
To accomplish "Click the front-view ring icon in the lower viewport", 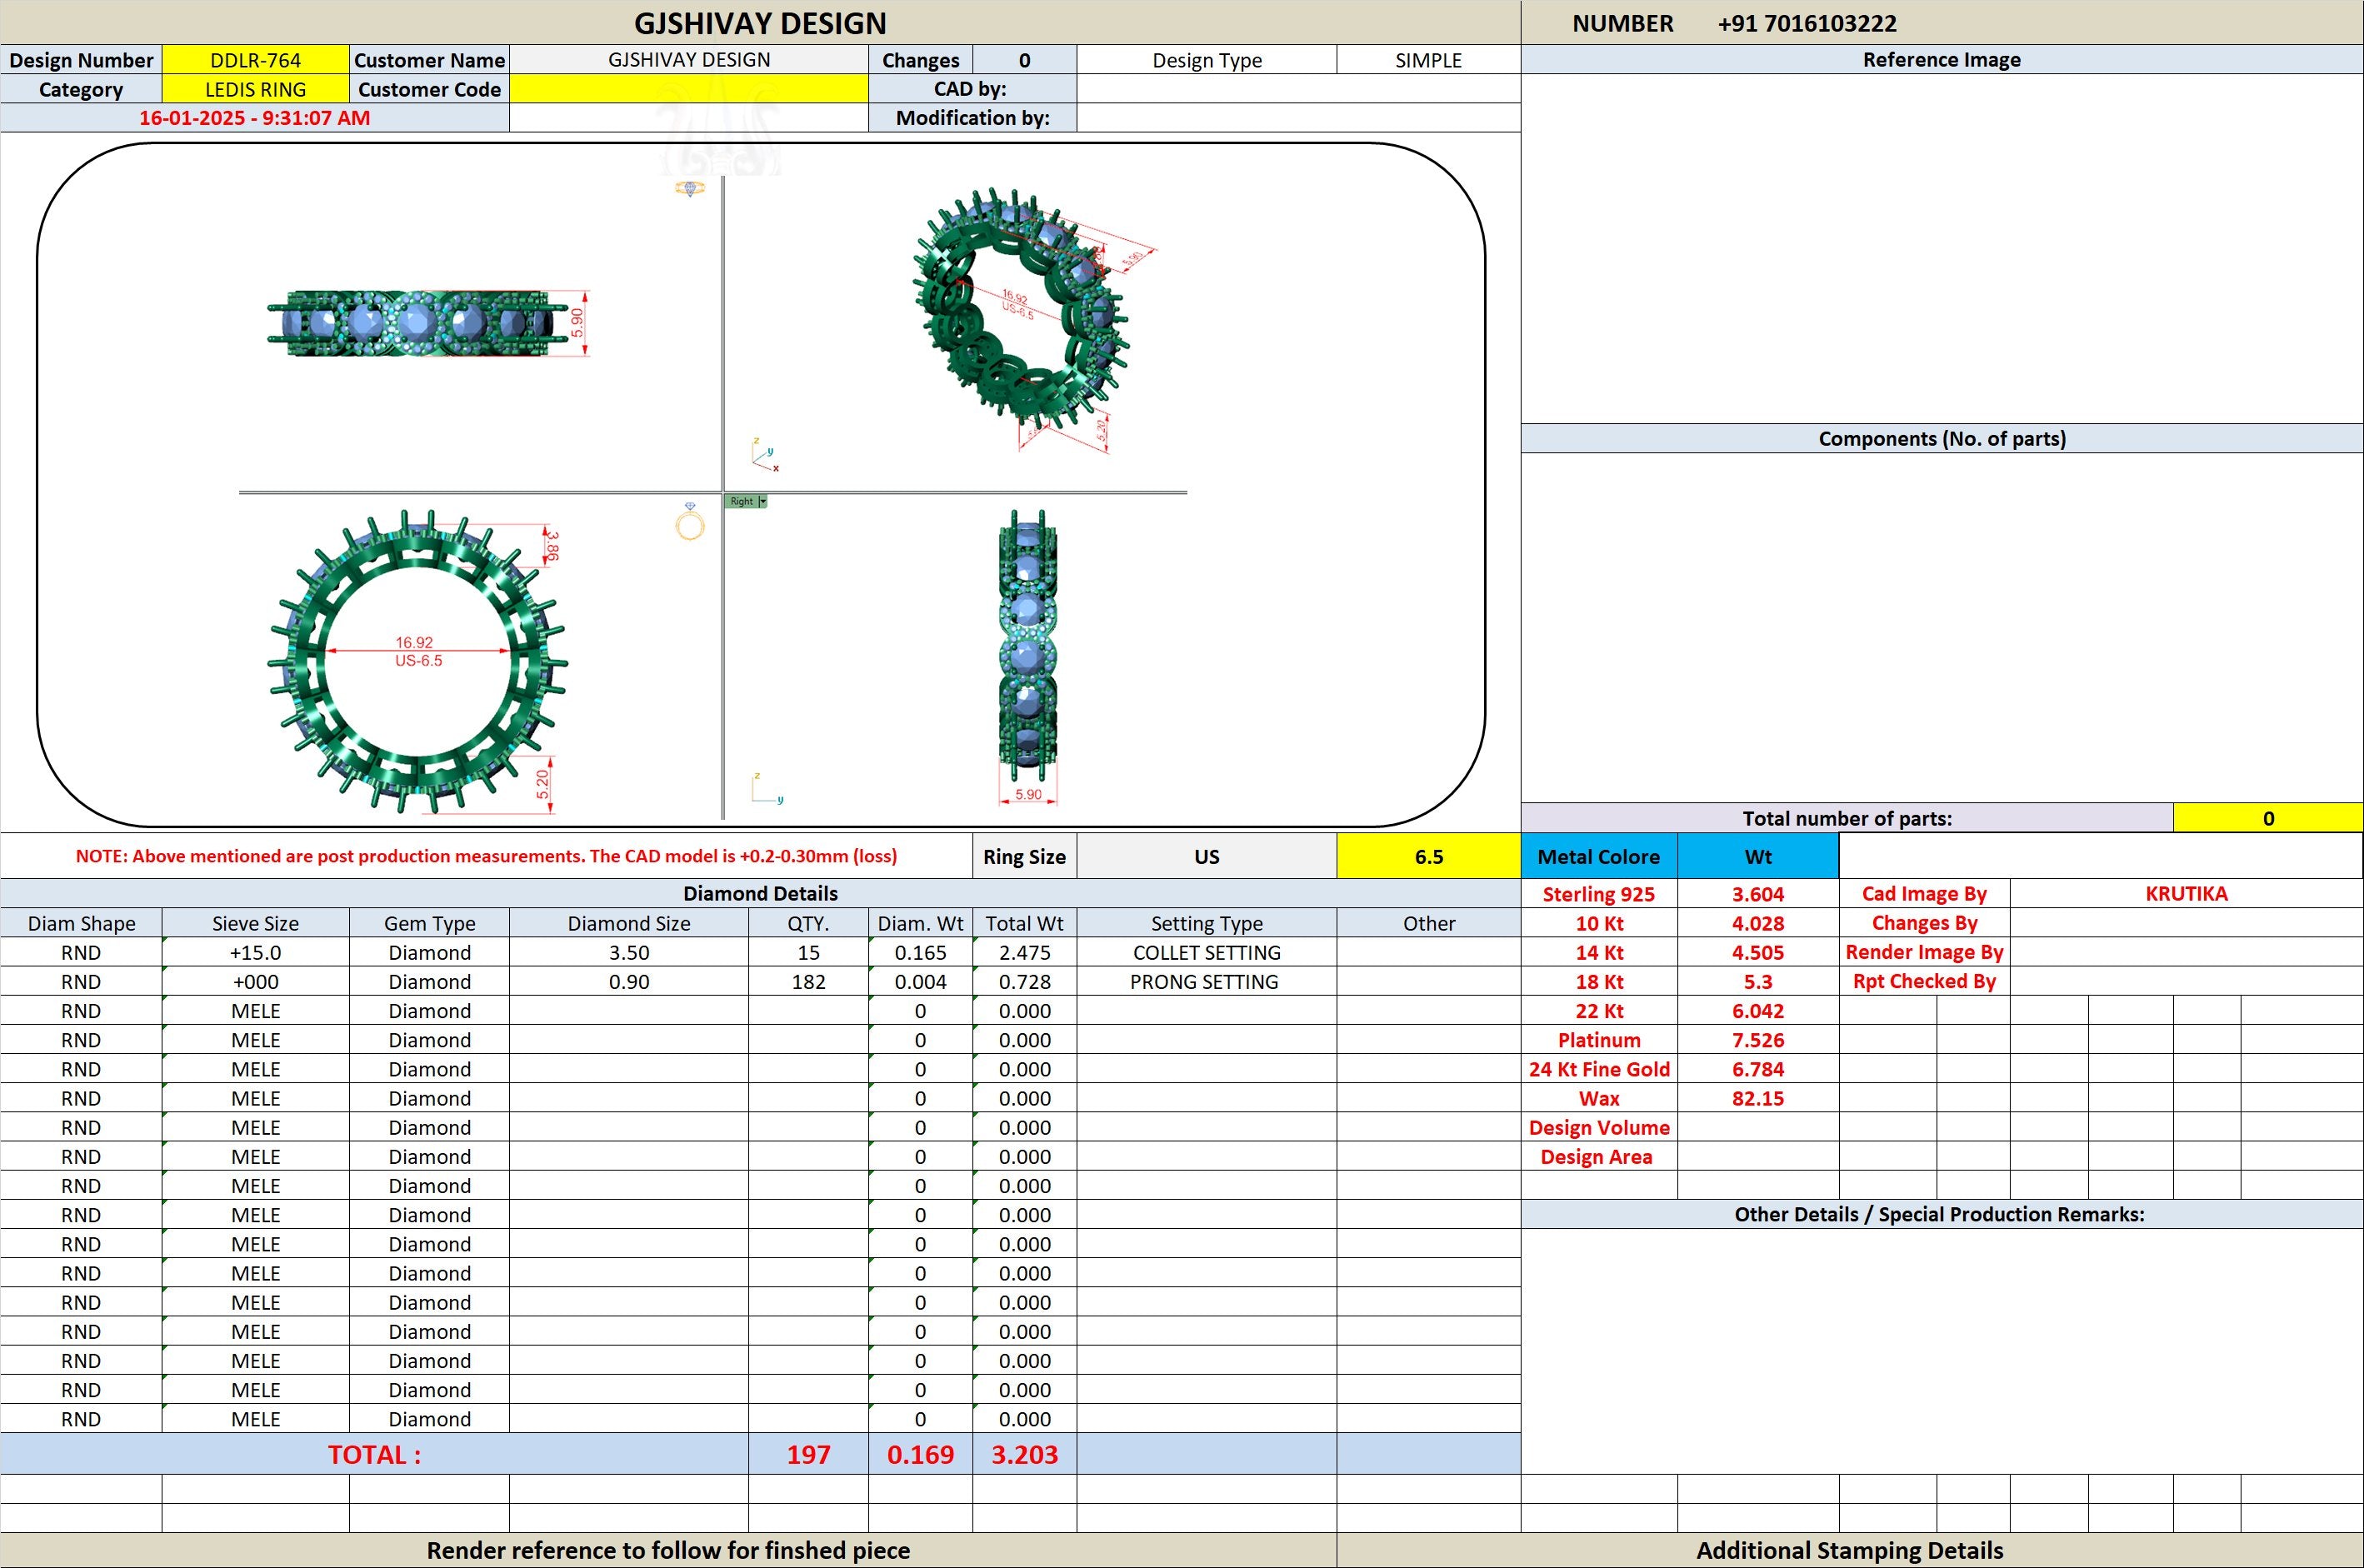I will click(690, 522).
